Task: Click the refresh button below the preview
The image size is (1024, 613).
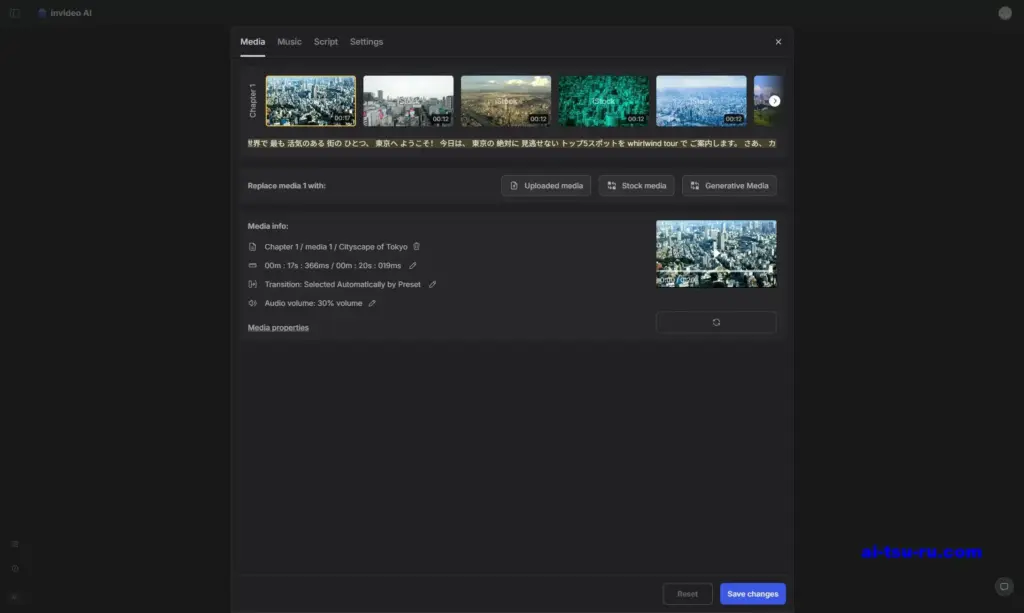Action: pos(716,322)
